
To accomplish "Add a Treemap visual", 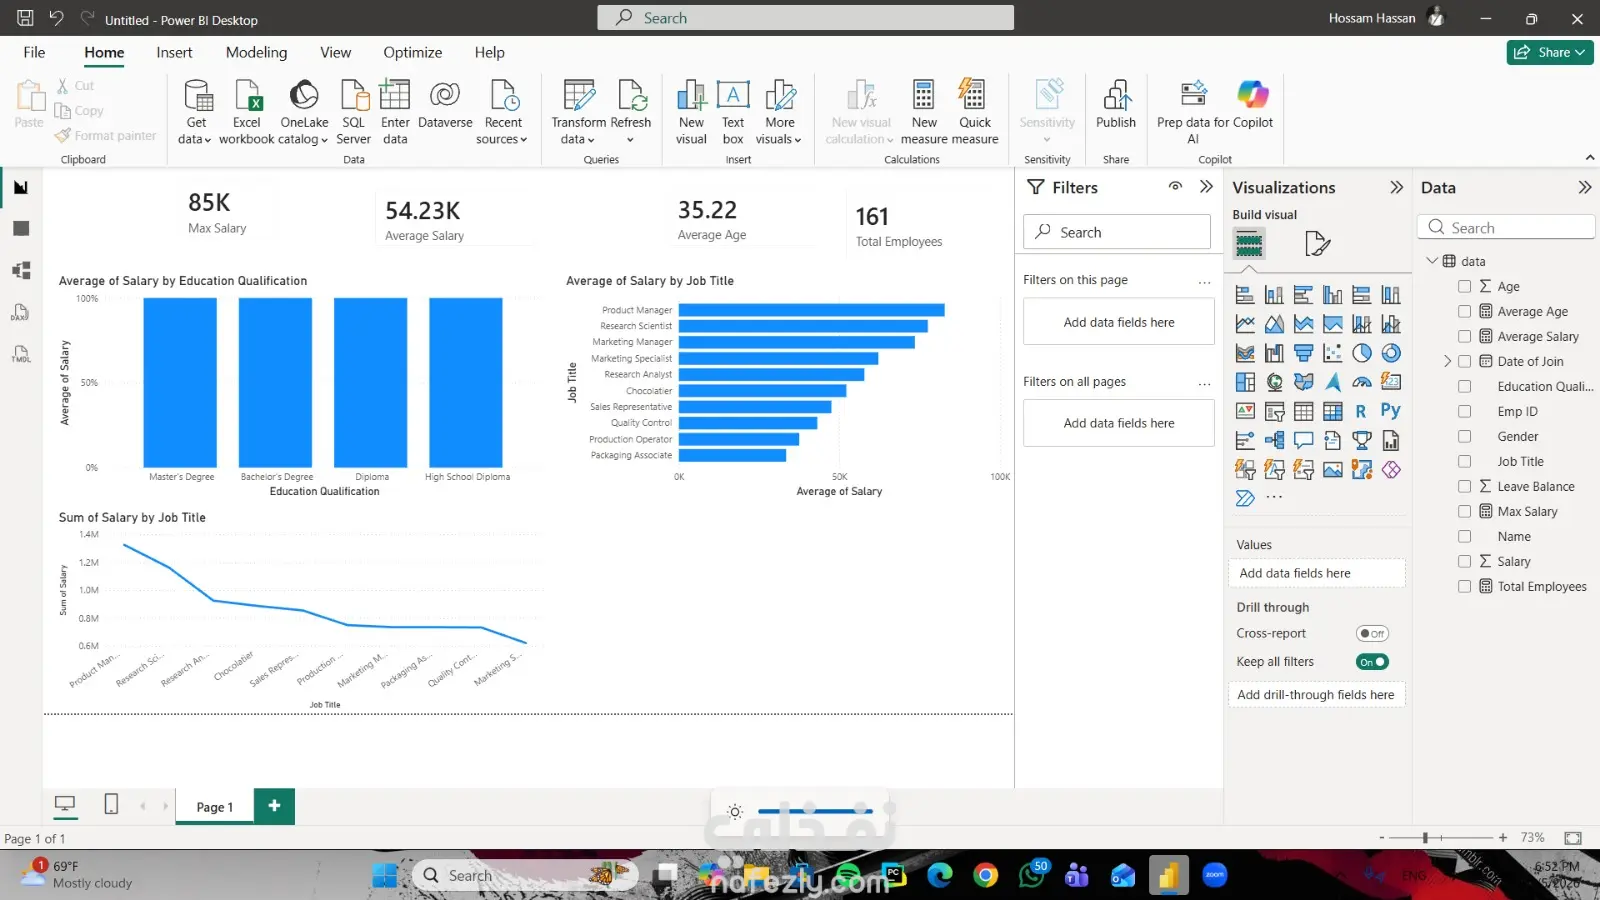I will pyautogui.click(x=1245, y=382).
